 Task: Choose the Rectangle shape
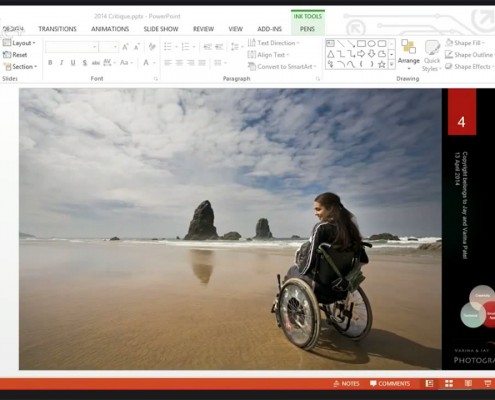click(x=361, y=43)
